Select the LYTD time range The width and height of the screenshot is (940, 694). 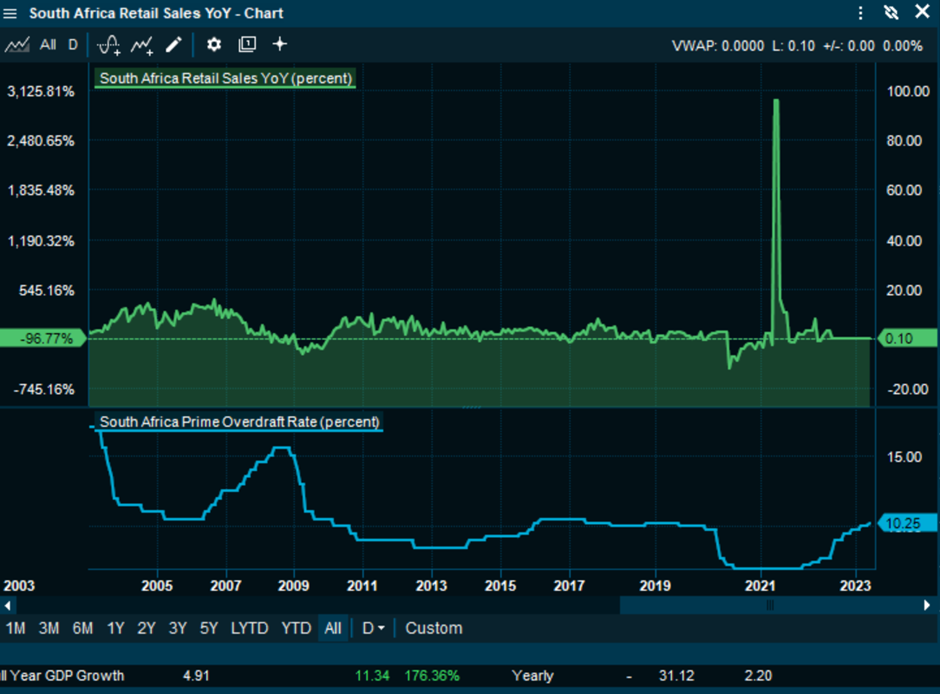[x=249, y=628]
